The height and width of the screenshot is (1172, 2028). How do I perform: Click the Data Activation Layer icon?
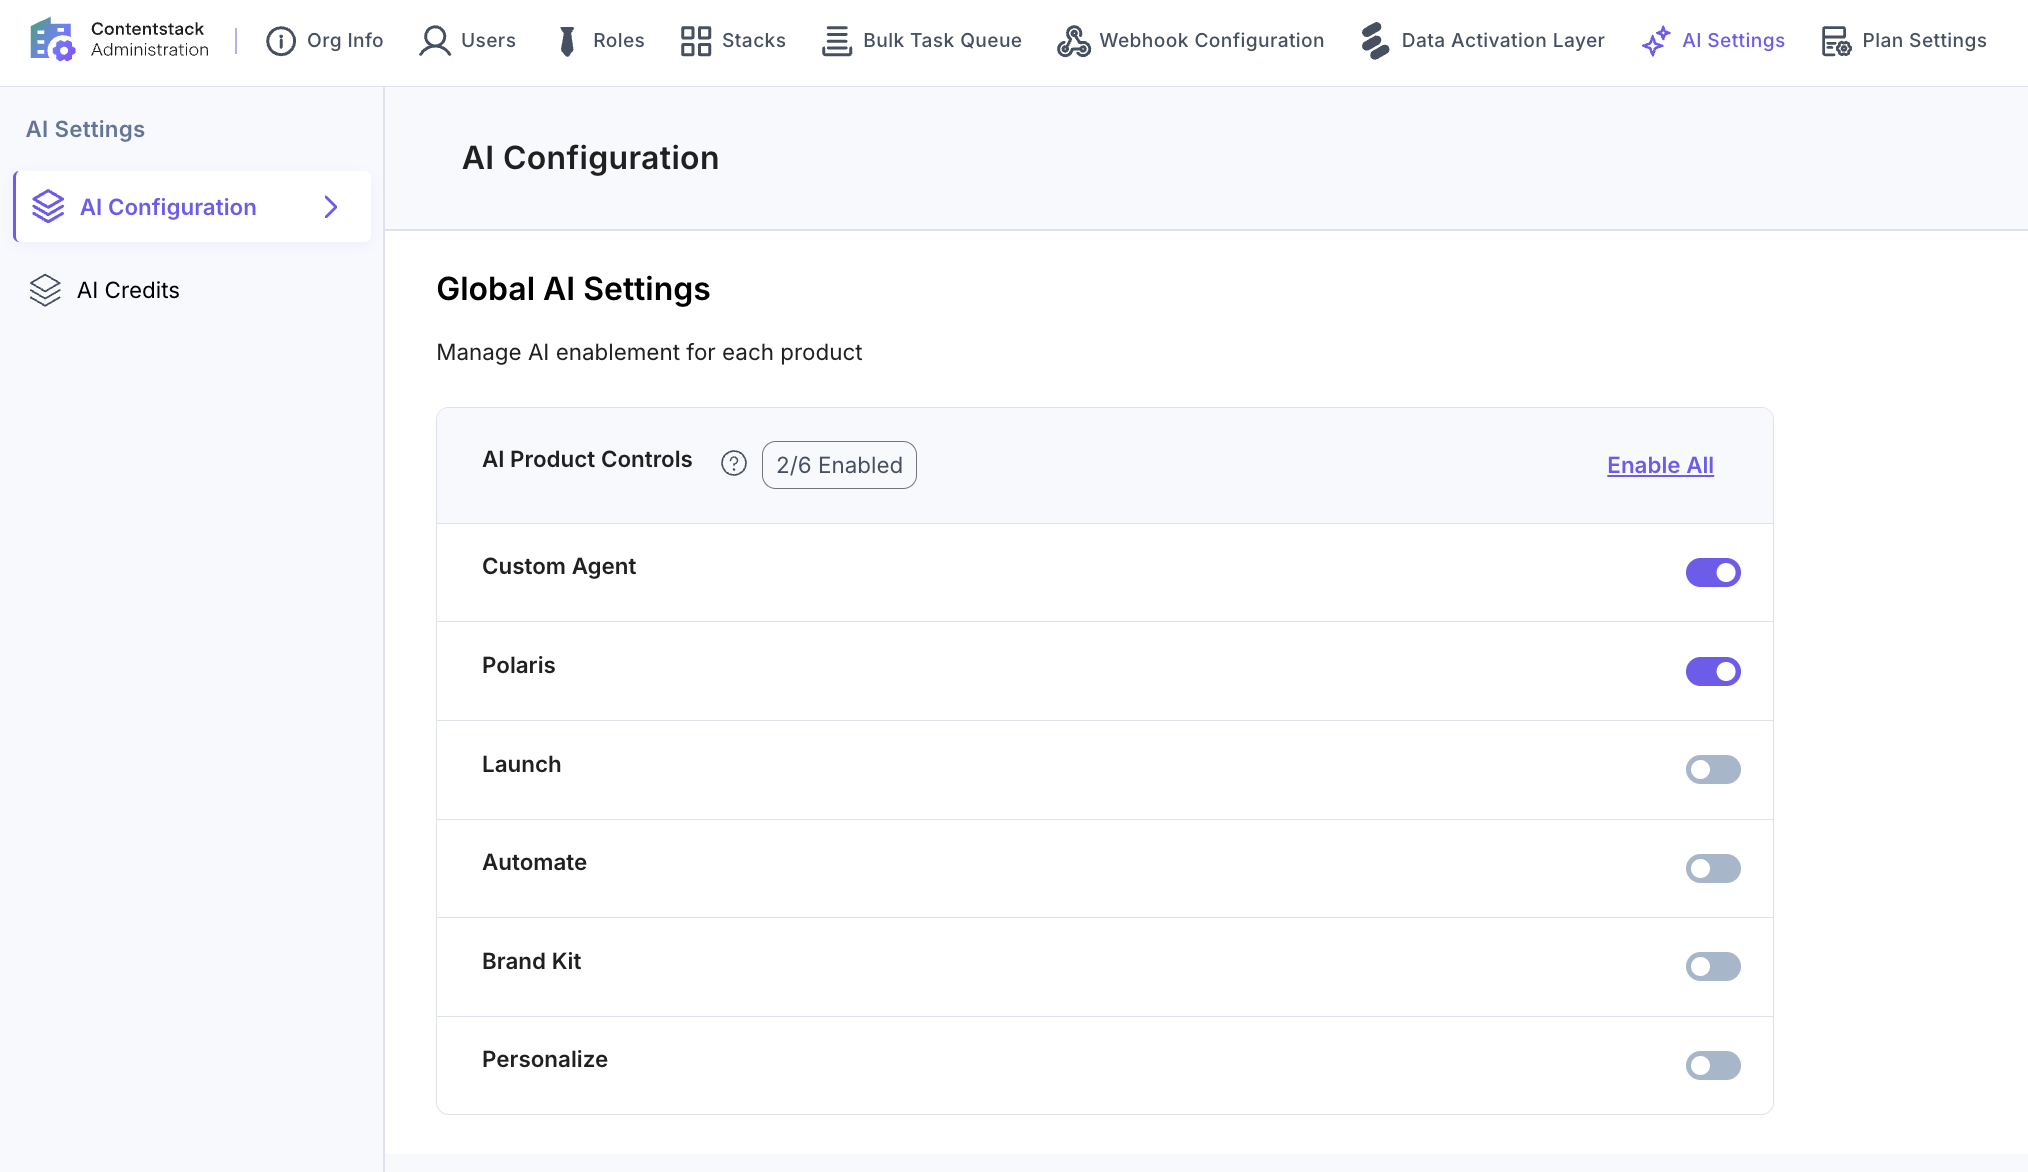point(1376,41)
